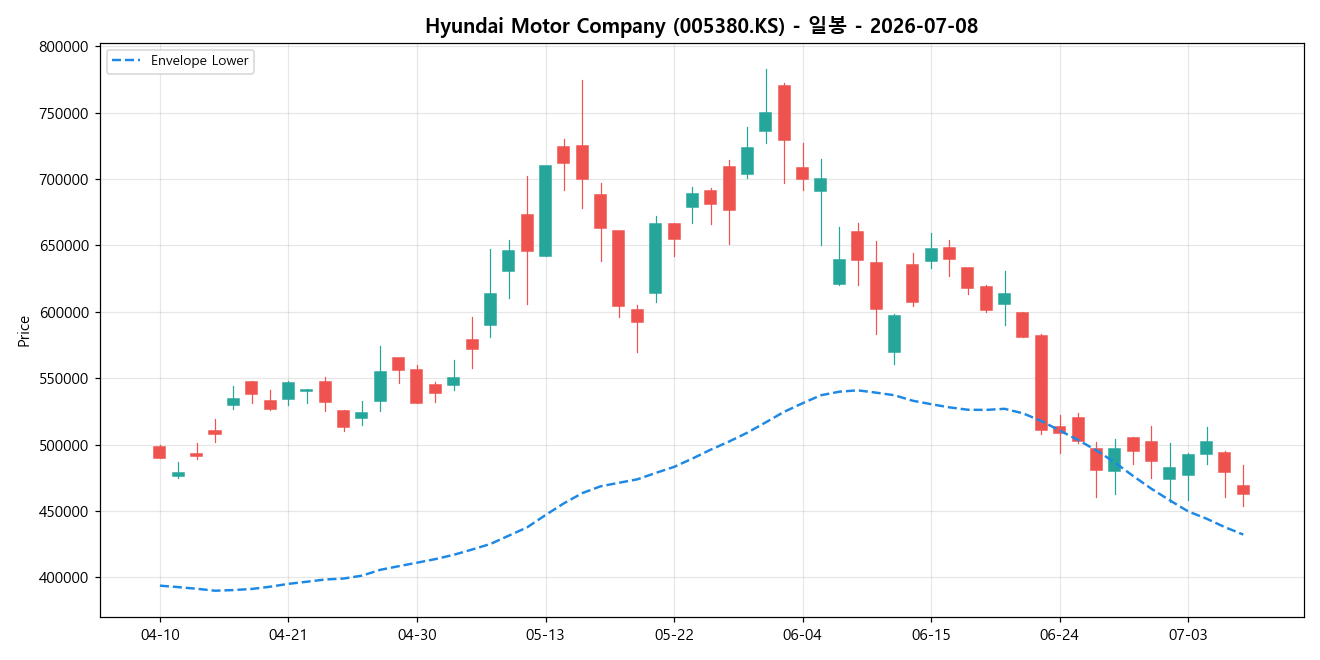The height and width of the screenshot is (660, 1320).
Task: Click the 05-22 date tick label
Action: (x=674, y=635)
